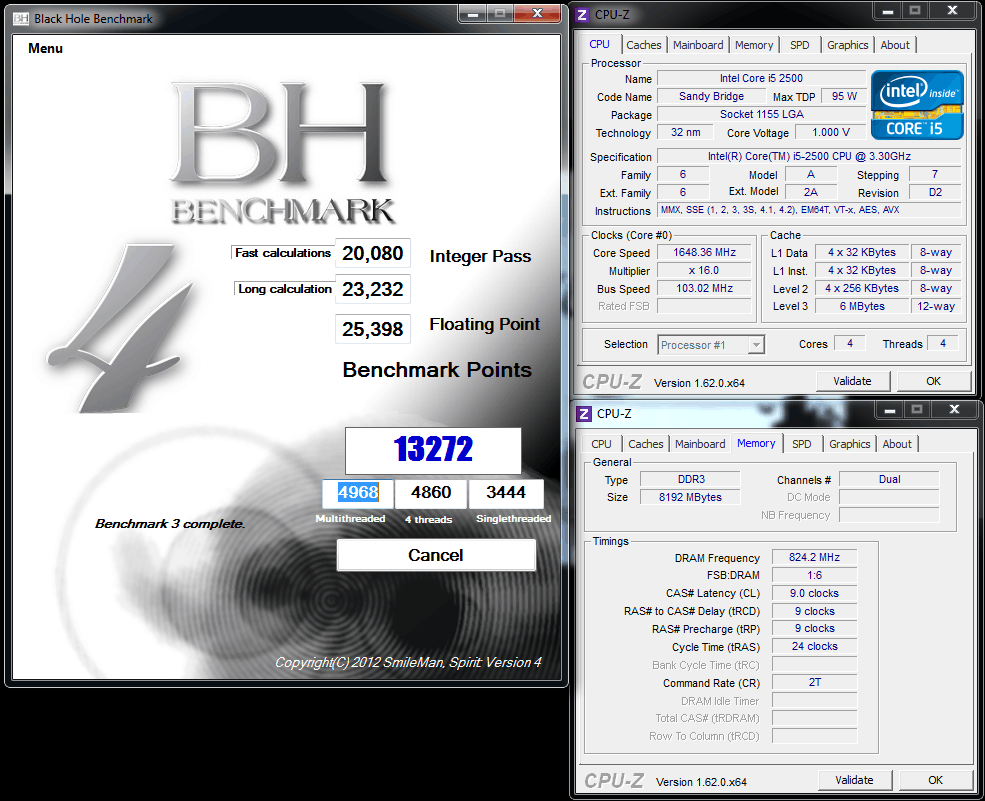Switch to CPU tab in lower CPU-Z window

pyautogui.click(x=601, y=444)
